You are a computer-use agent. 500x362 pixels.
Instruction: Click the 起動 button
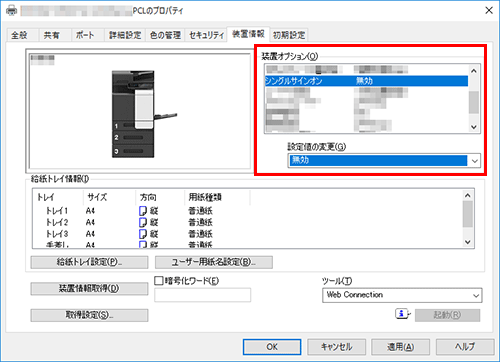tap(447, 315)
